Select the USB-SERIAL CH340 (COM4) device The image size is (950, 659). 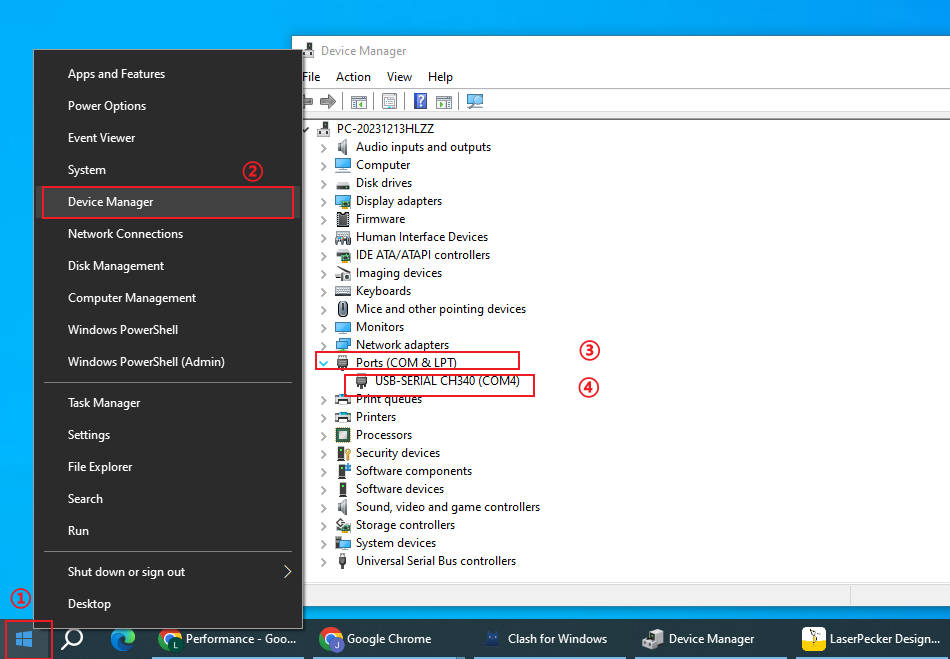[446, 381]
